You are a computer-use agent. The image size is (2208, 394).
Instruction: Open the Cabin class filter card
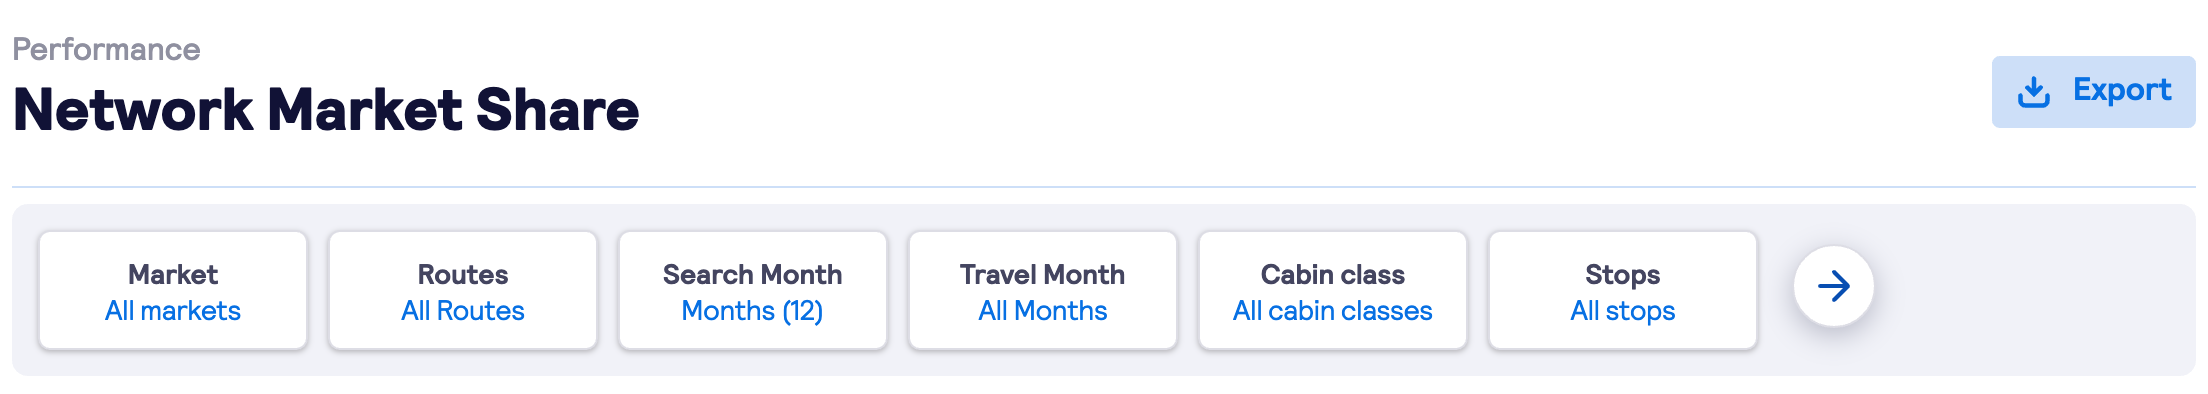coord(1333,291)
